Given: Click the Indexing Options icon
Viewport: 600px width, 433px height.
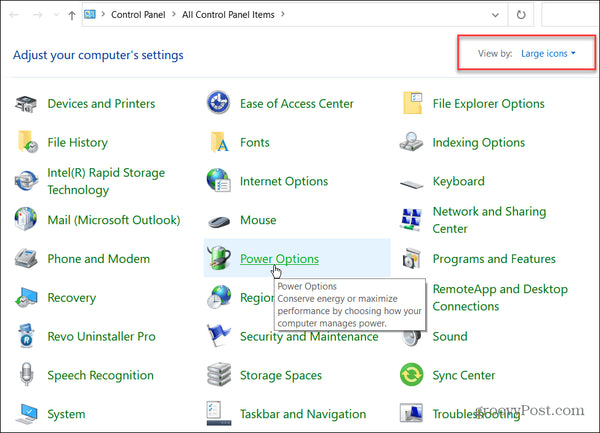Looking at the screenshot, I should coord(411,142).
